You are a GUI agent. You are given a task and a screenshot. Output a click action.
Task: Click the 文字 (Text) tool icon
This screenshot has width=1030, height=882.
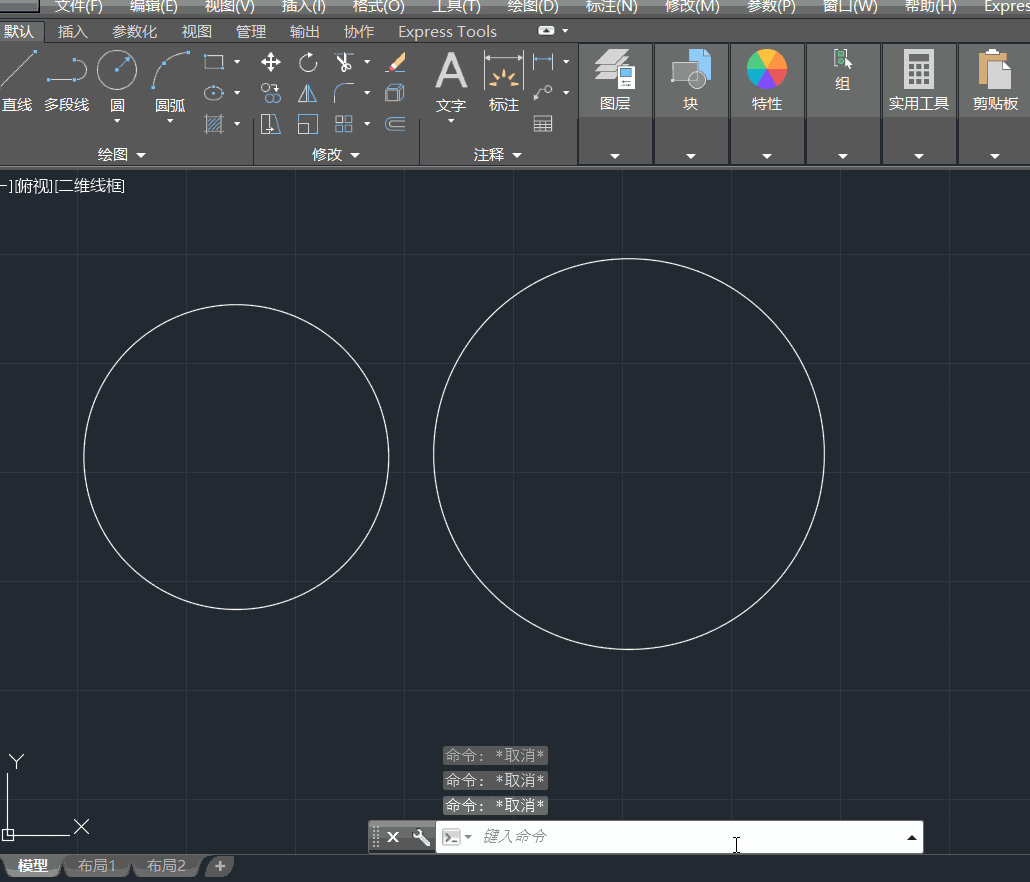pos(451,70)
